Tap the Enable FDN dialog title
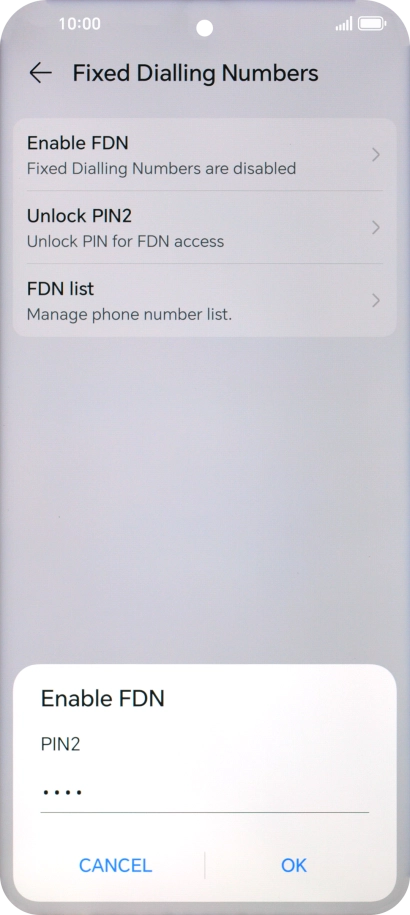 [103, 698]
